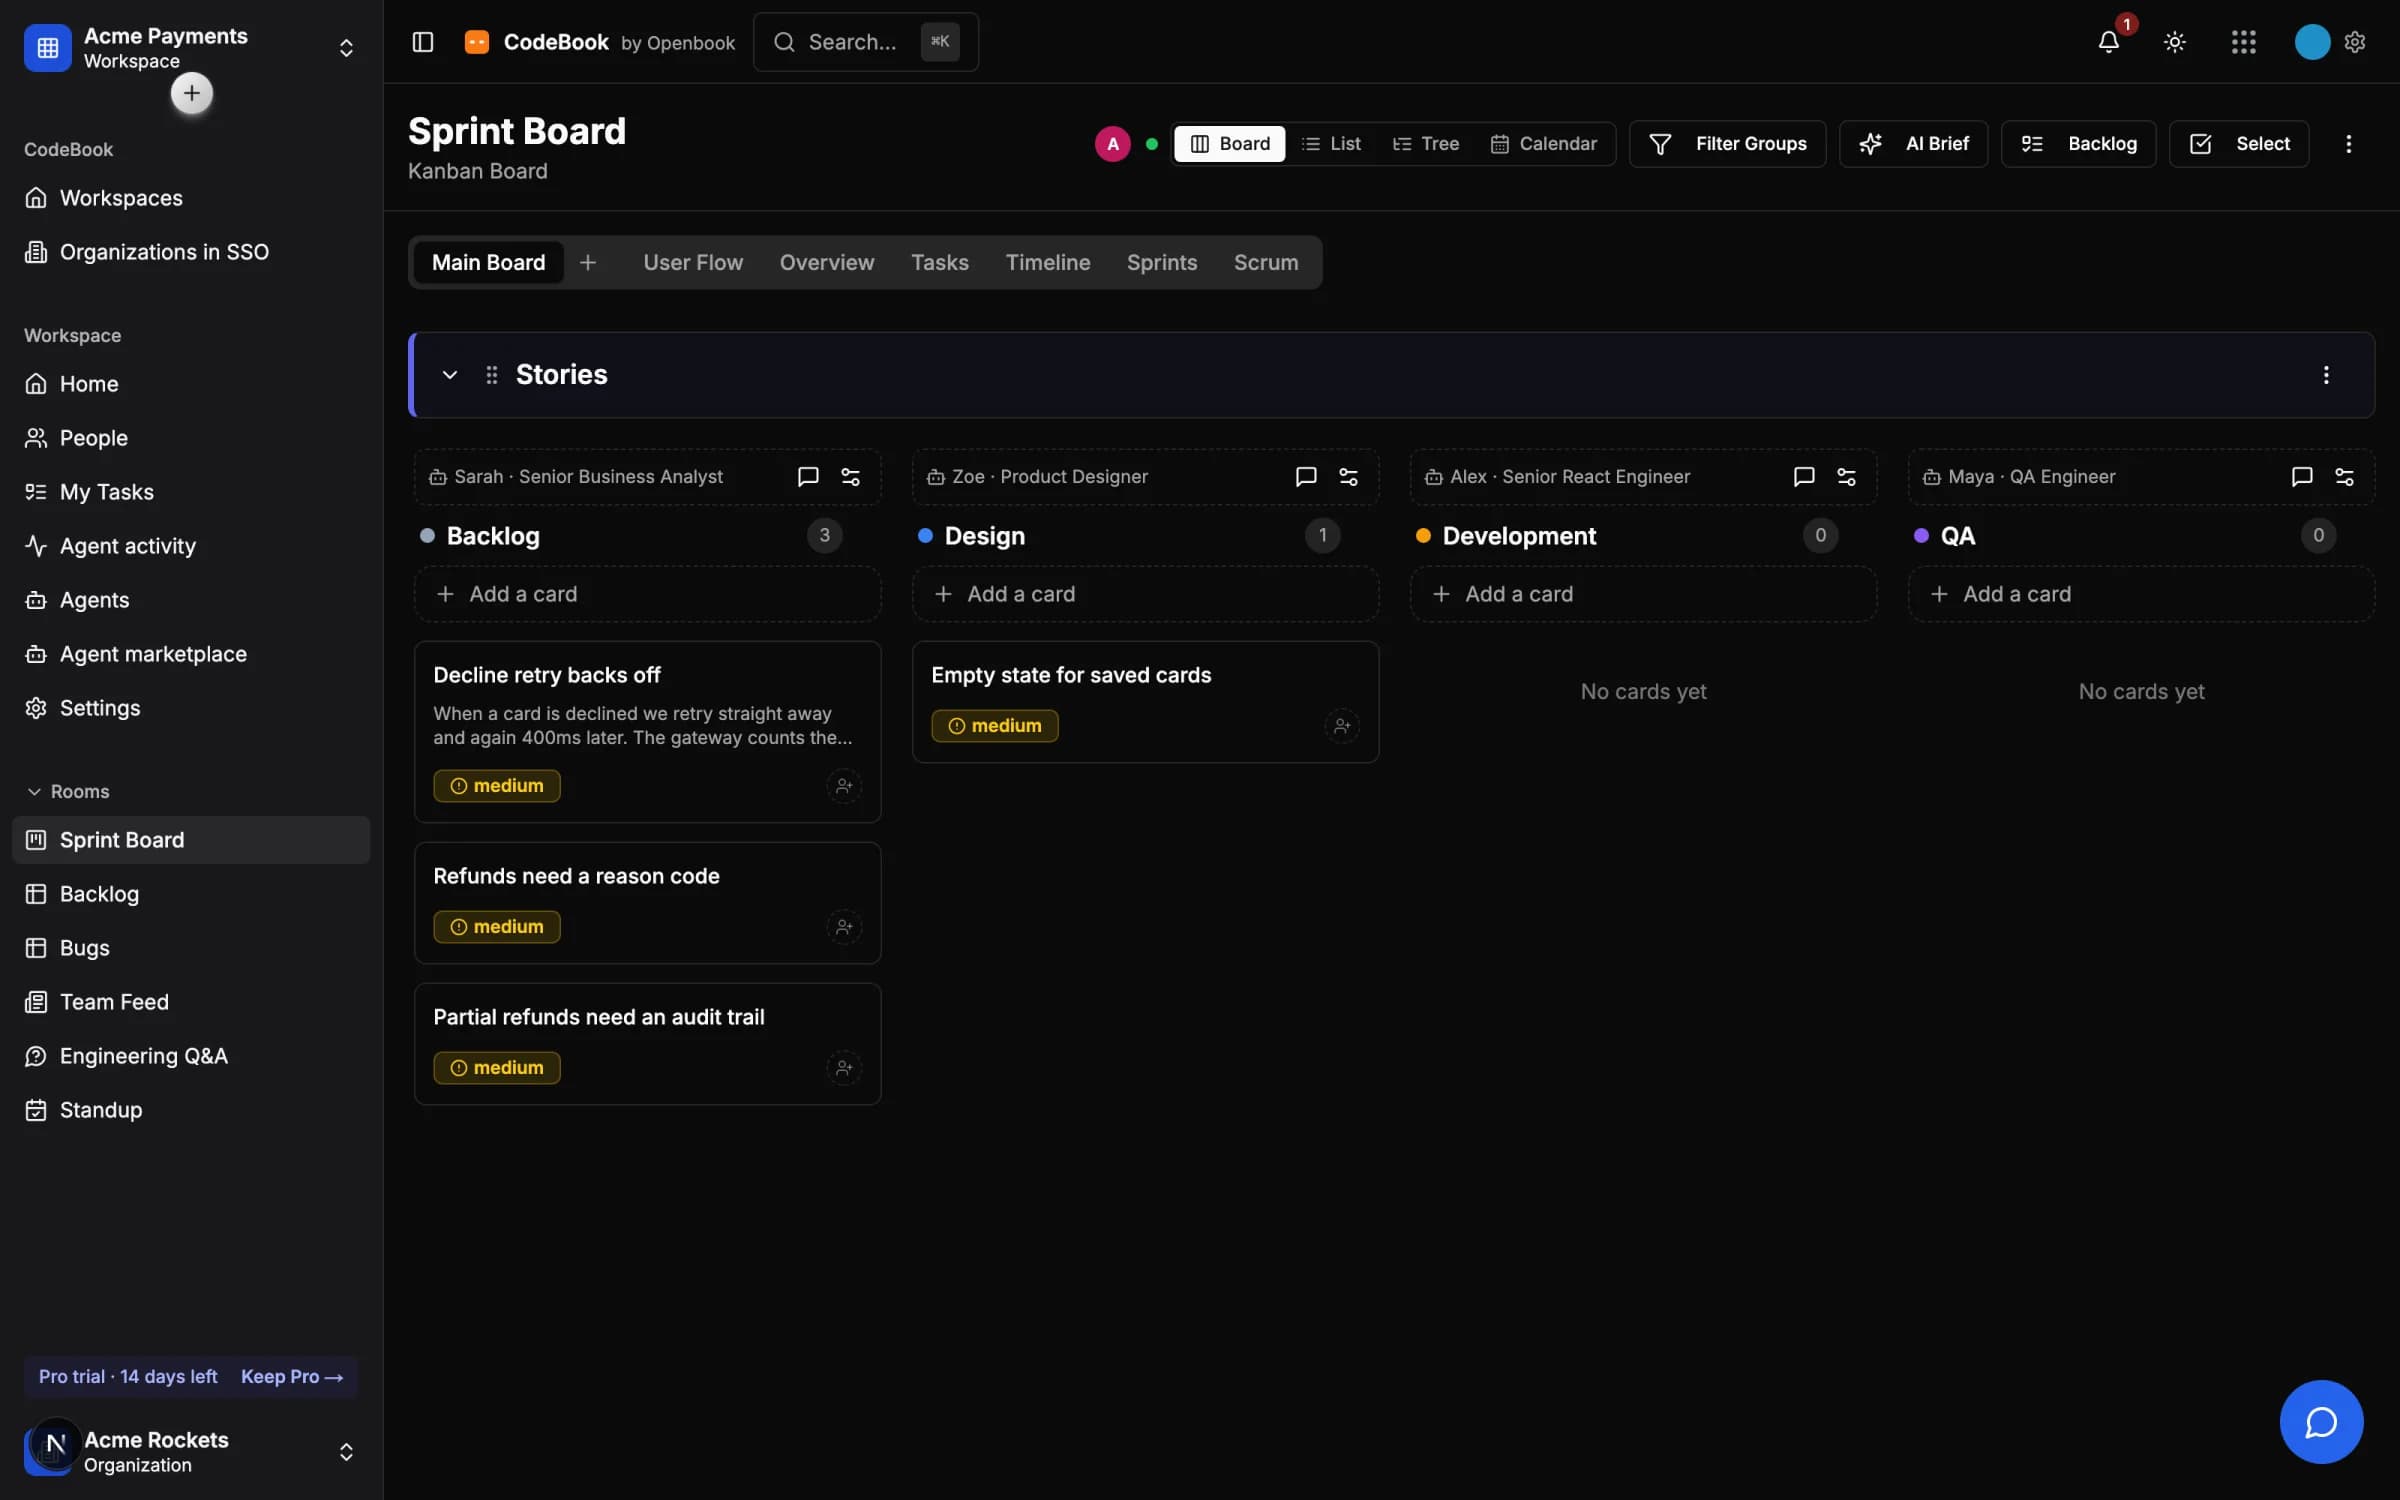Open Engineering Q&A room
This screenshot has width=2400, height=1500.
[x=190, y=1056]
